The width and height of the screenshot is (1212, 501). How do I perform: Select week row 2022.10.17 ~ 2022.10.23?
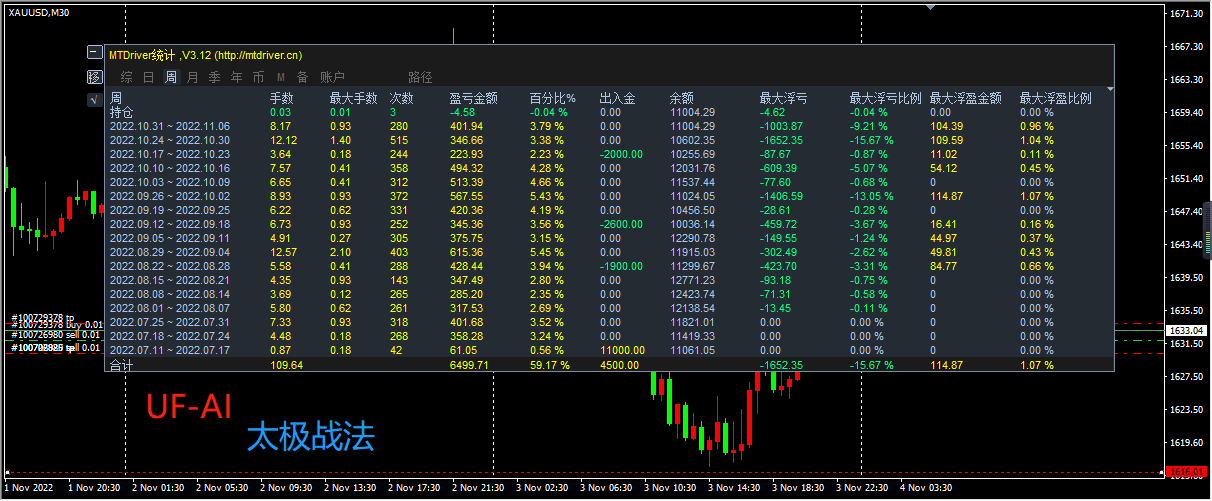point(170,155)
